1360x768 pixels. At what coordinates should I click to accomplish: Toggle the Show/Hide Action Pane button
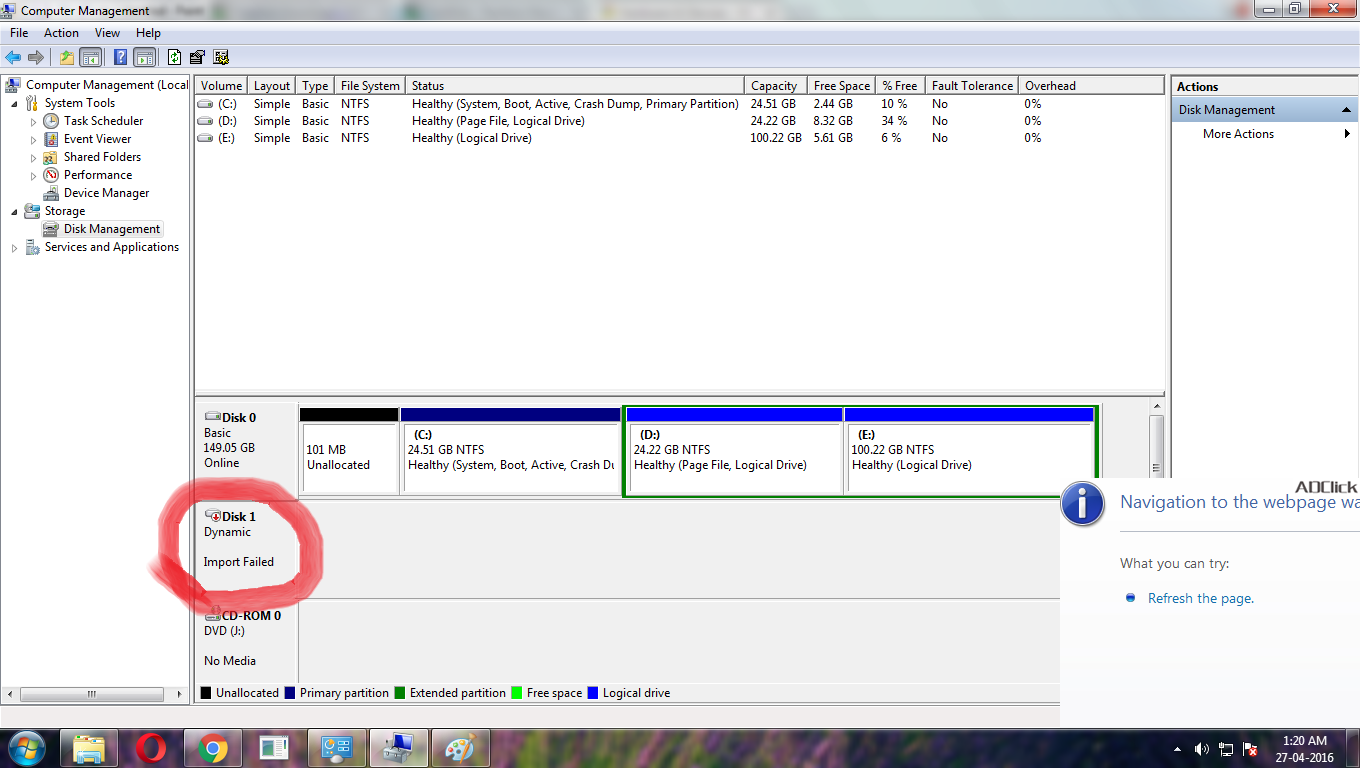coord(145,57)
